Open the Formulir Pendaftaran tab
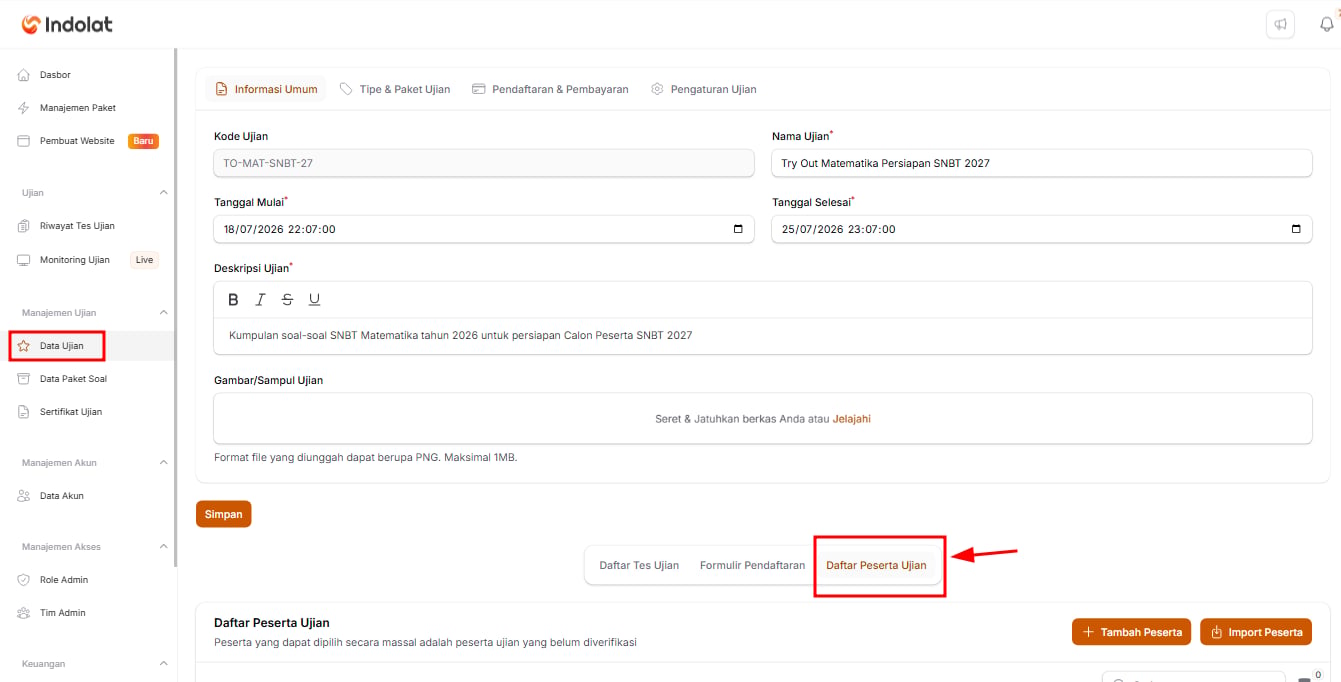The width and height of the screenshot is (1341, 682). click(752, 565)
